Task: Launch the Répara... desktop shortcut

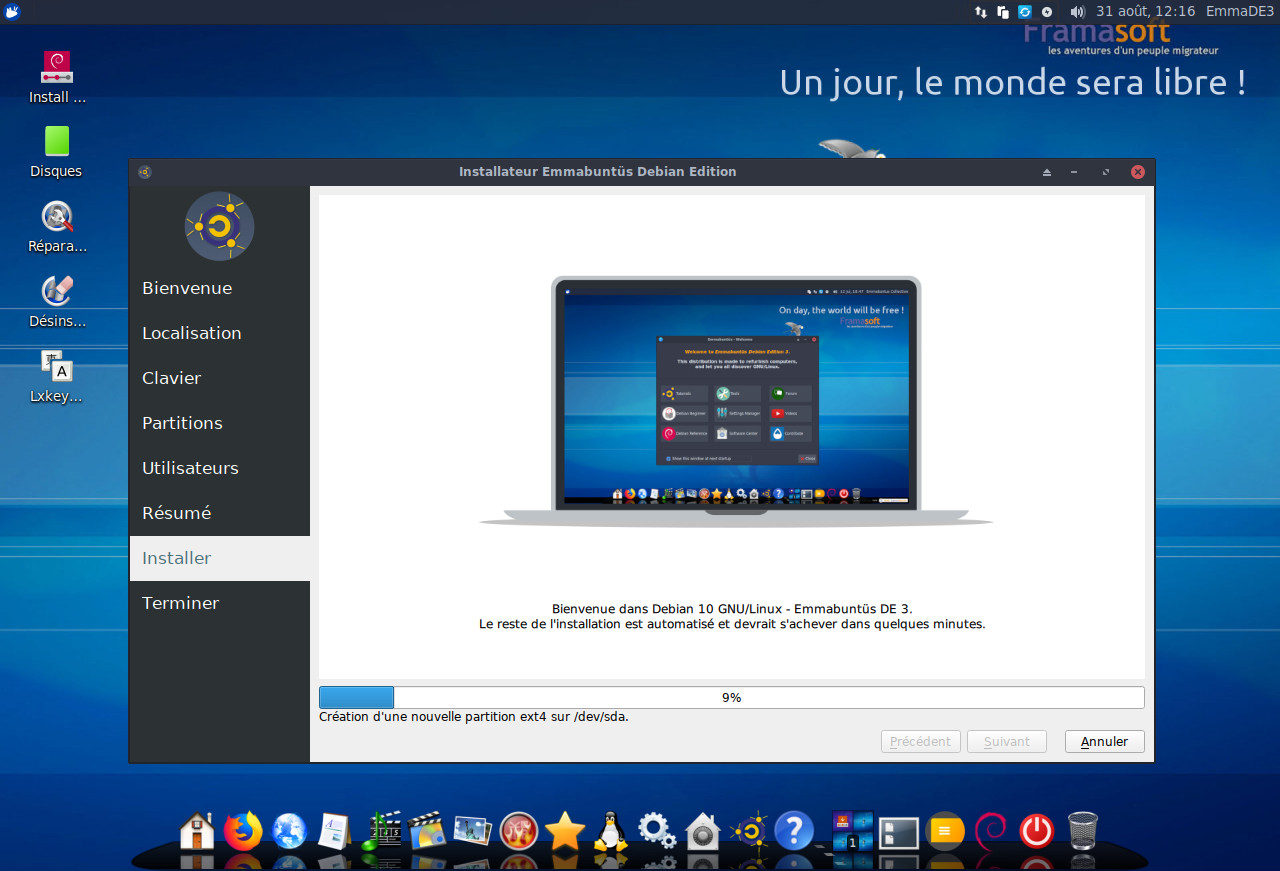Action: (57, 226)
